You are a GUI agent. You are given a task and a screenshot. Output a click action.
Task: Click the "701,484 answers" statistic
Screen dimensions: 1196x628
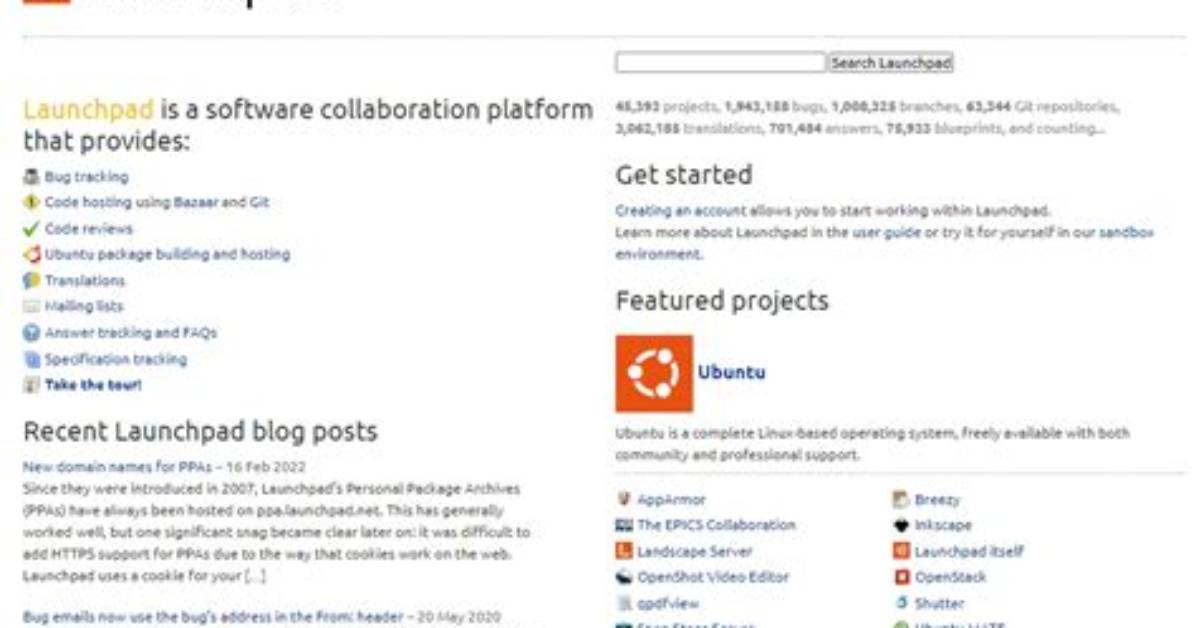pos(823,128)
